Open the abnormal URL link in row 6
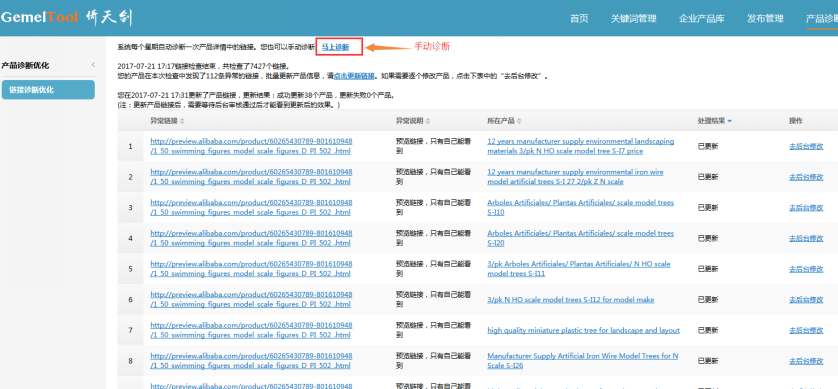 point(251,300)
